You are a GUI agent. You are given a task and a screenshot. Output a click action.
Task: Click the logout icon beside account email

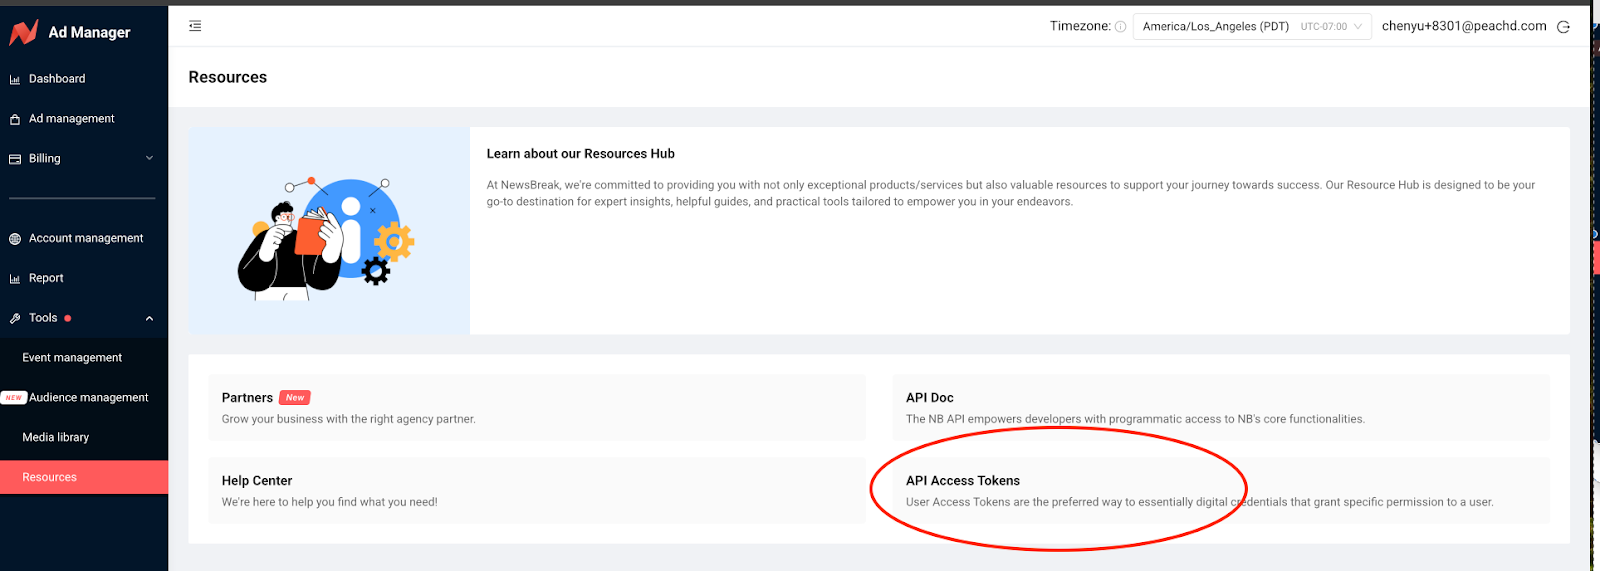(1563, 27)
